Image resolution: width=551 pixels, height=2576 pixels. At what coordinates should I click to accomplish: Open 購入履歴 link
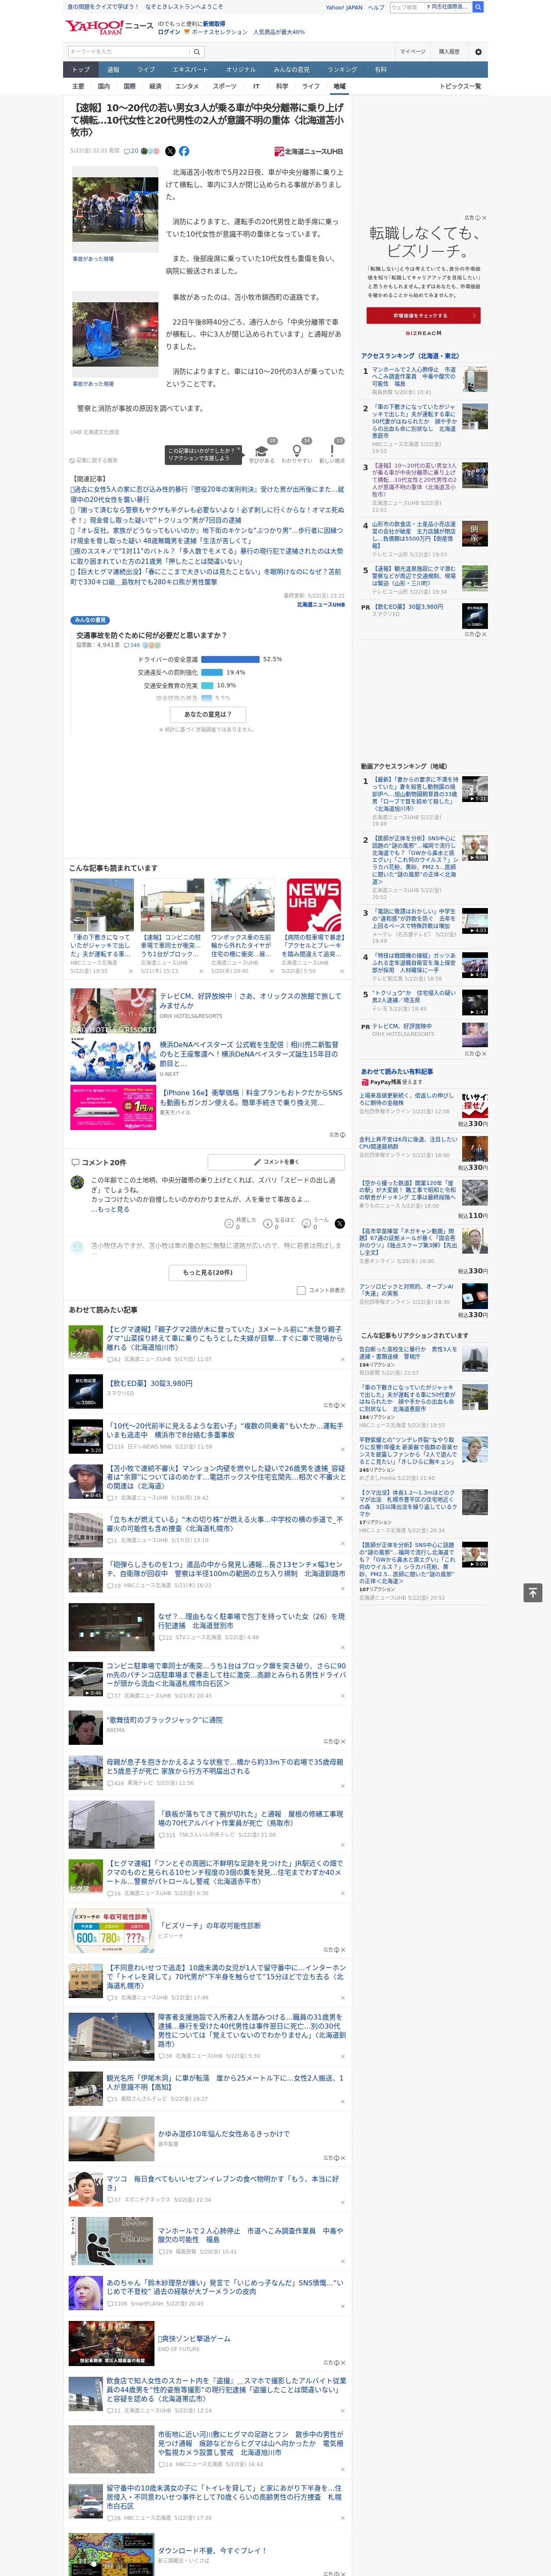pos(449,51)
